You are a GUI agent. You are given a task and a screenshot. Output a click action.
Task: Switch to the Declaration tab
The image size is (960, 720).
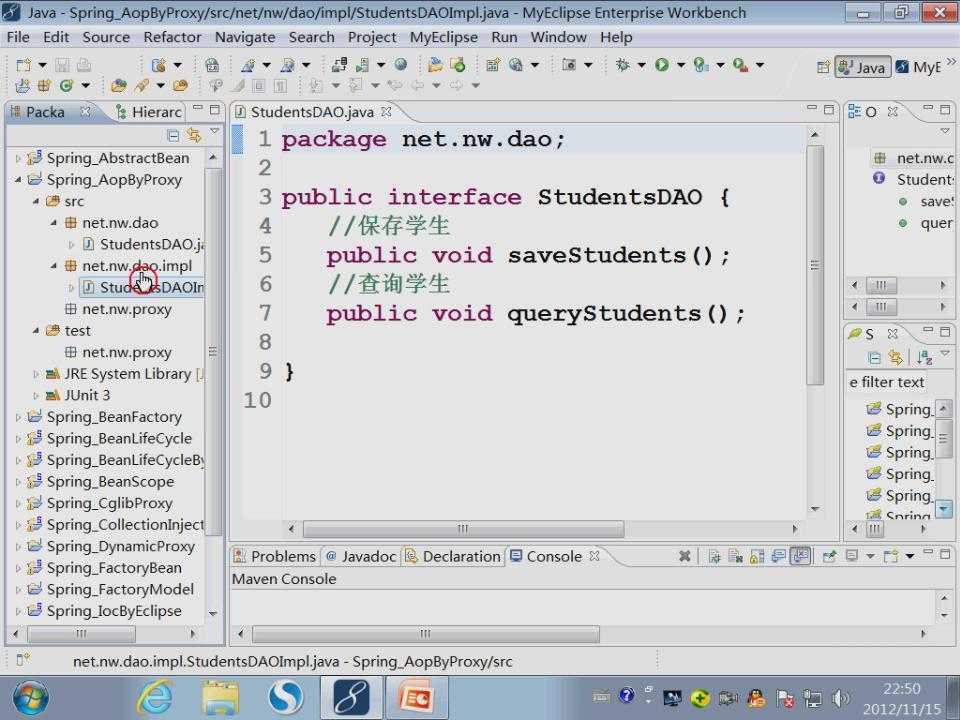coord(453,557)
